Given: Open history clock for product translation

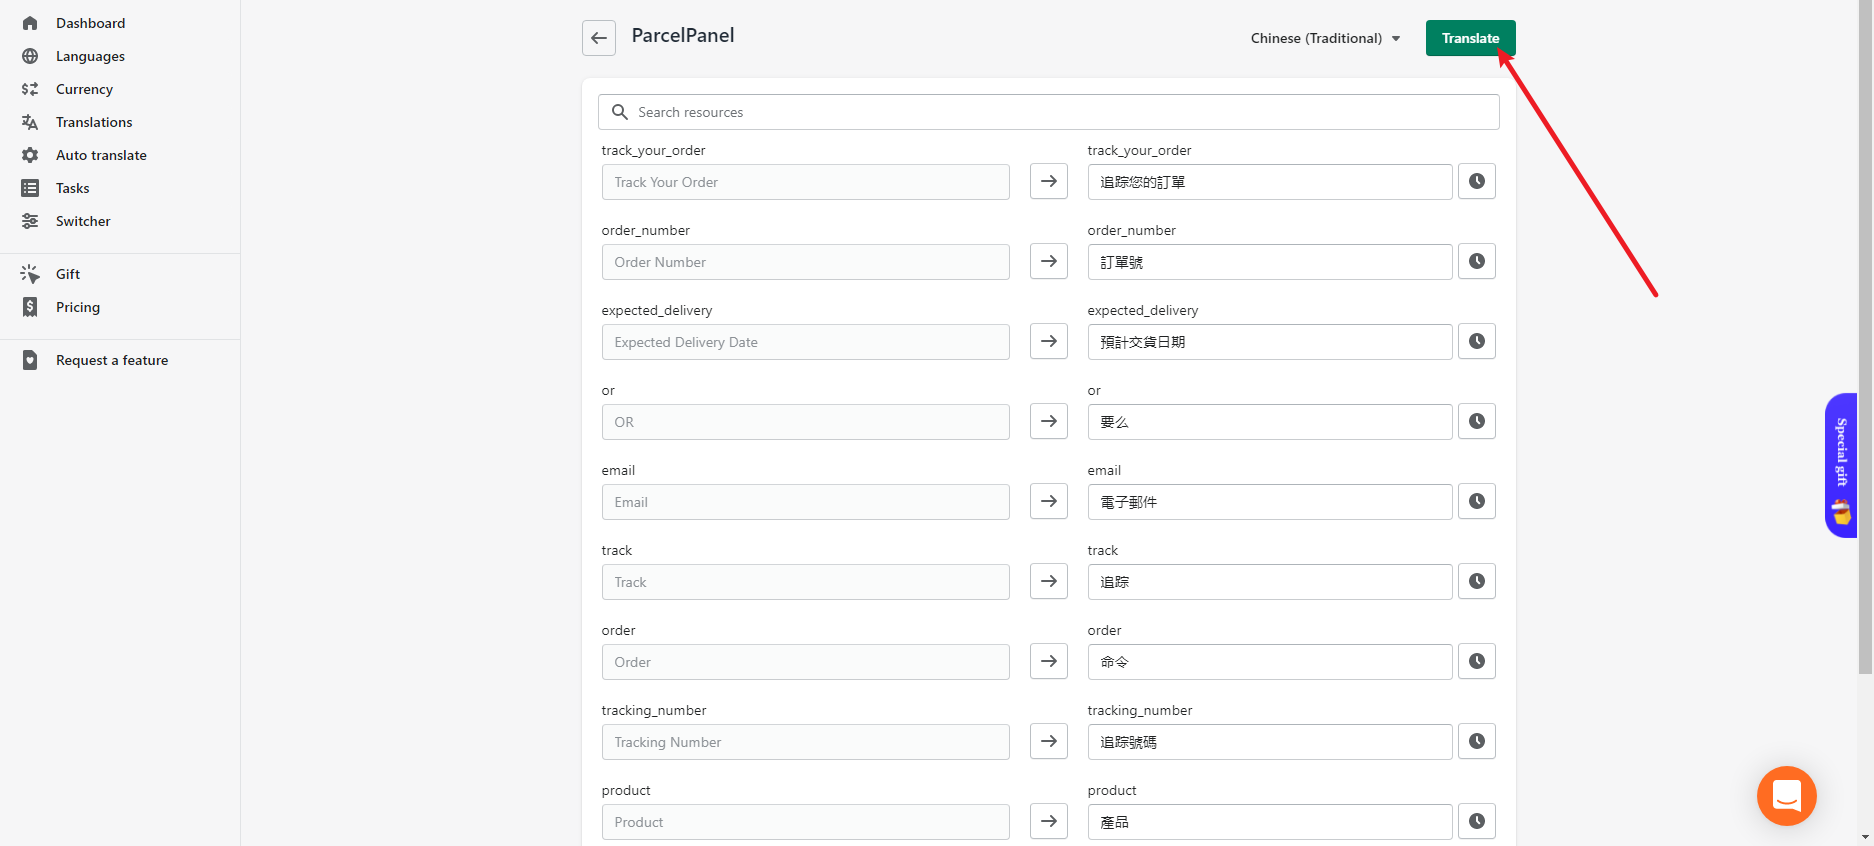Looking at the screenshot, I should tap(1477, 821).
